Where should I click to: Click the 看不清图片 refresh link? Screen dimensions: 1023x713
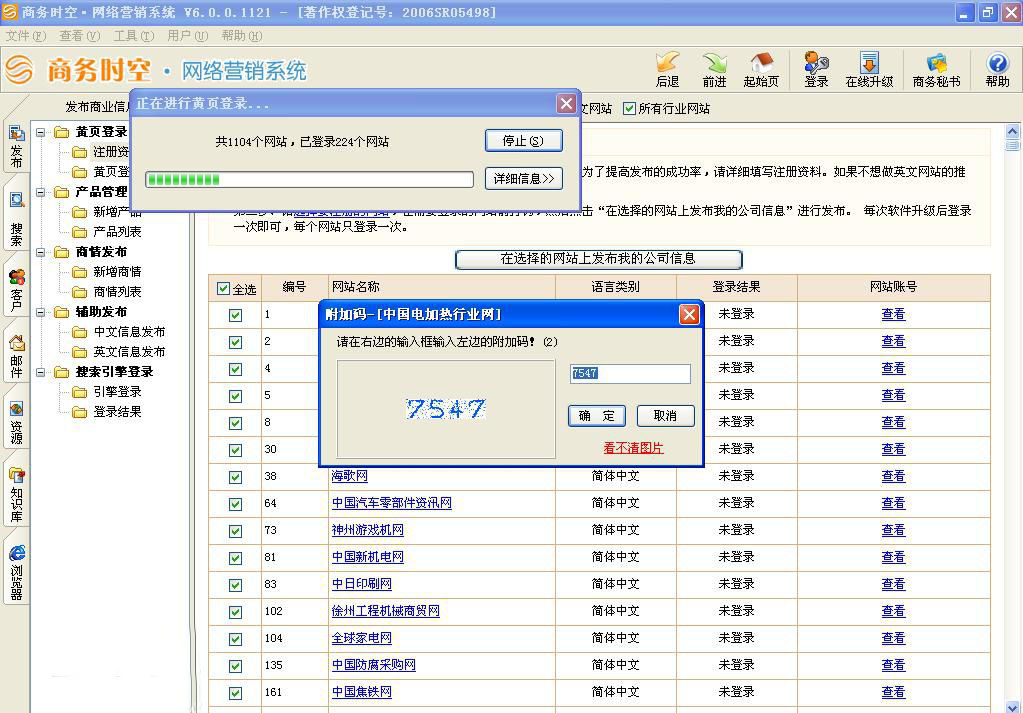click(633, 448)
